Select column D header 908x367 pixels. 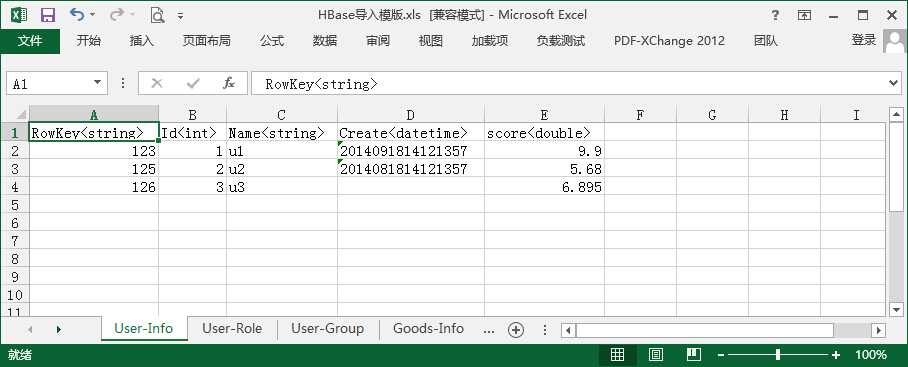(411, 114)
